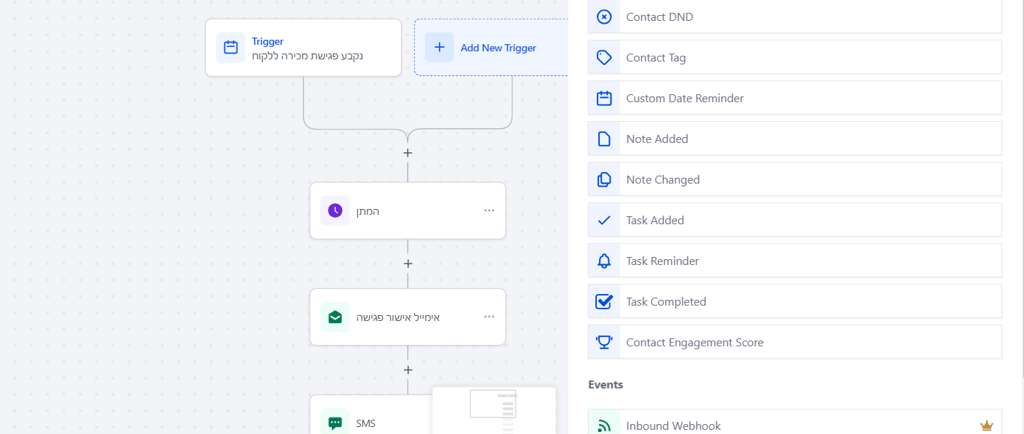The width and height of the screenshot is (1024, 434).
Task: Select the SMS step card
Action: pyautogui.click(x=370, y=415)
